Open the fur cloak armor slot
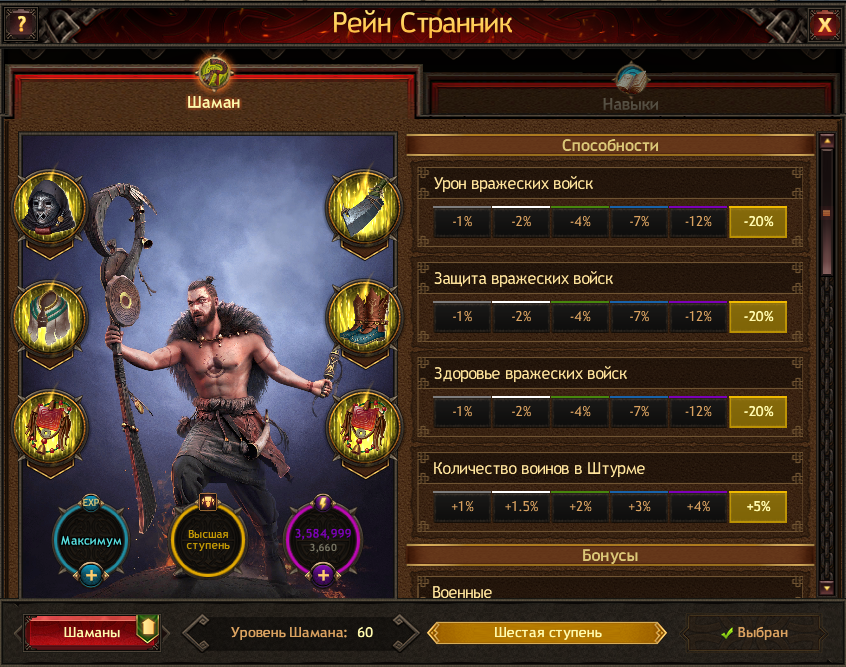 pyautogui.click(x=49, y=318)
